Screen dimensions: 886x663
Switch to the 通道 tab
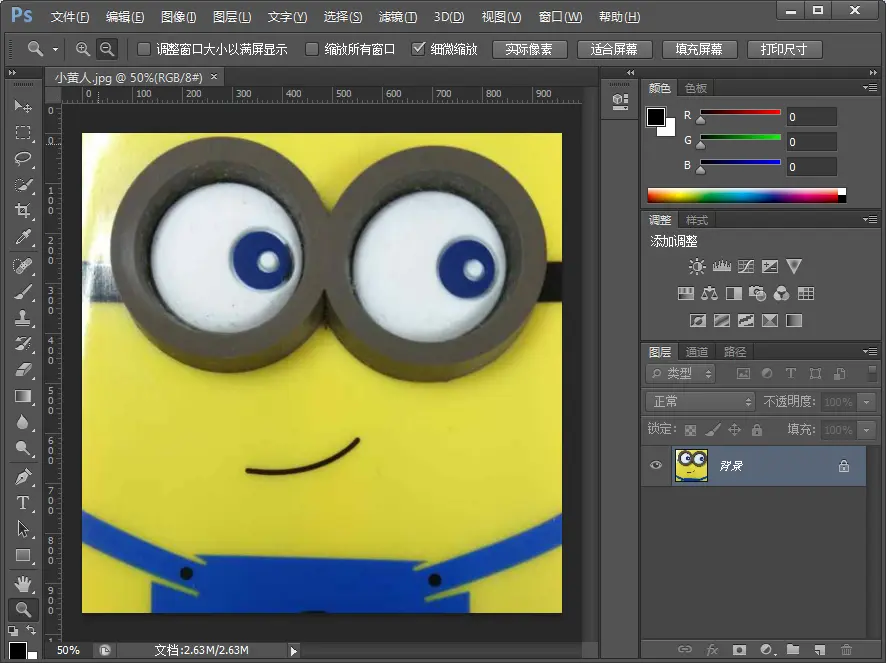pyautogui.click(x=697, y=352)
